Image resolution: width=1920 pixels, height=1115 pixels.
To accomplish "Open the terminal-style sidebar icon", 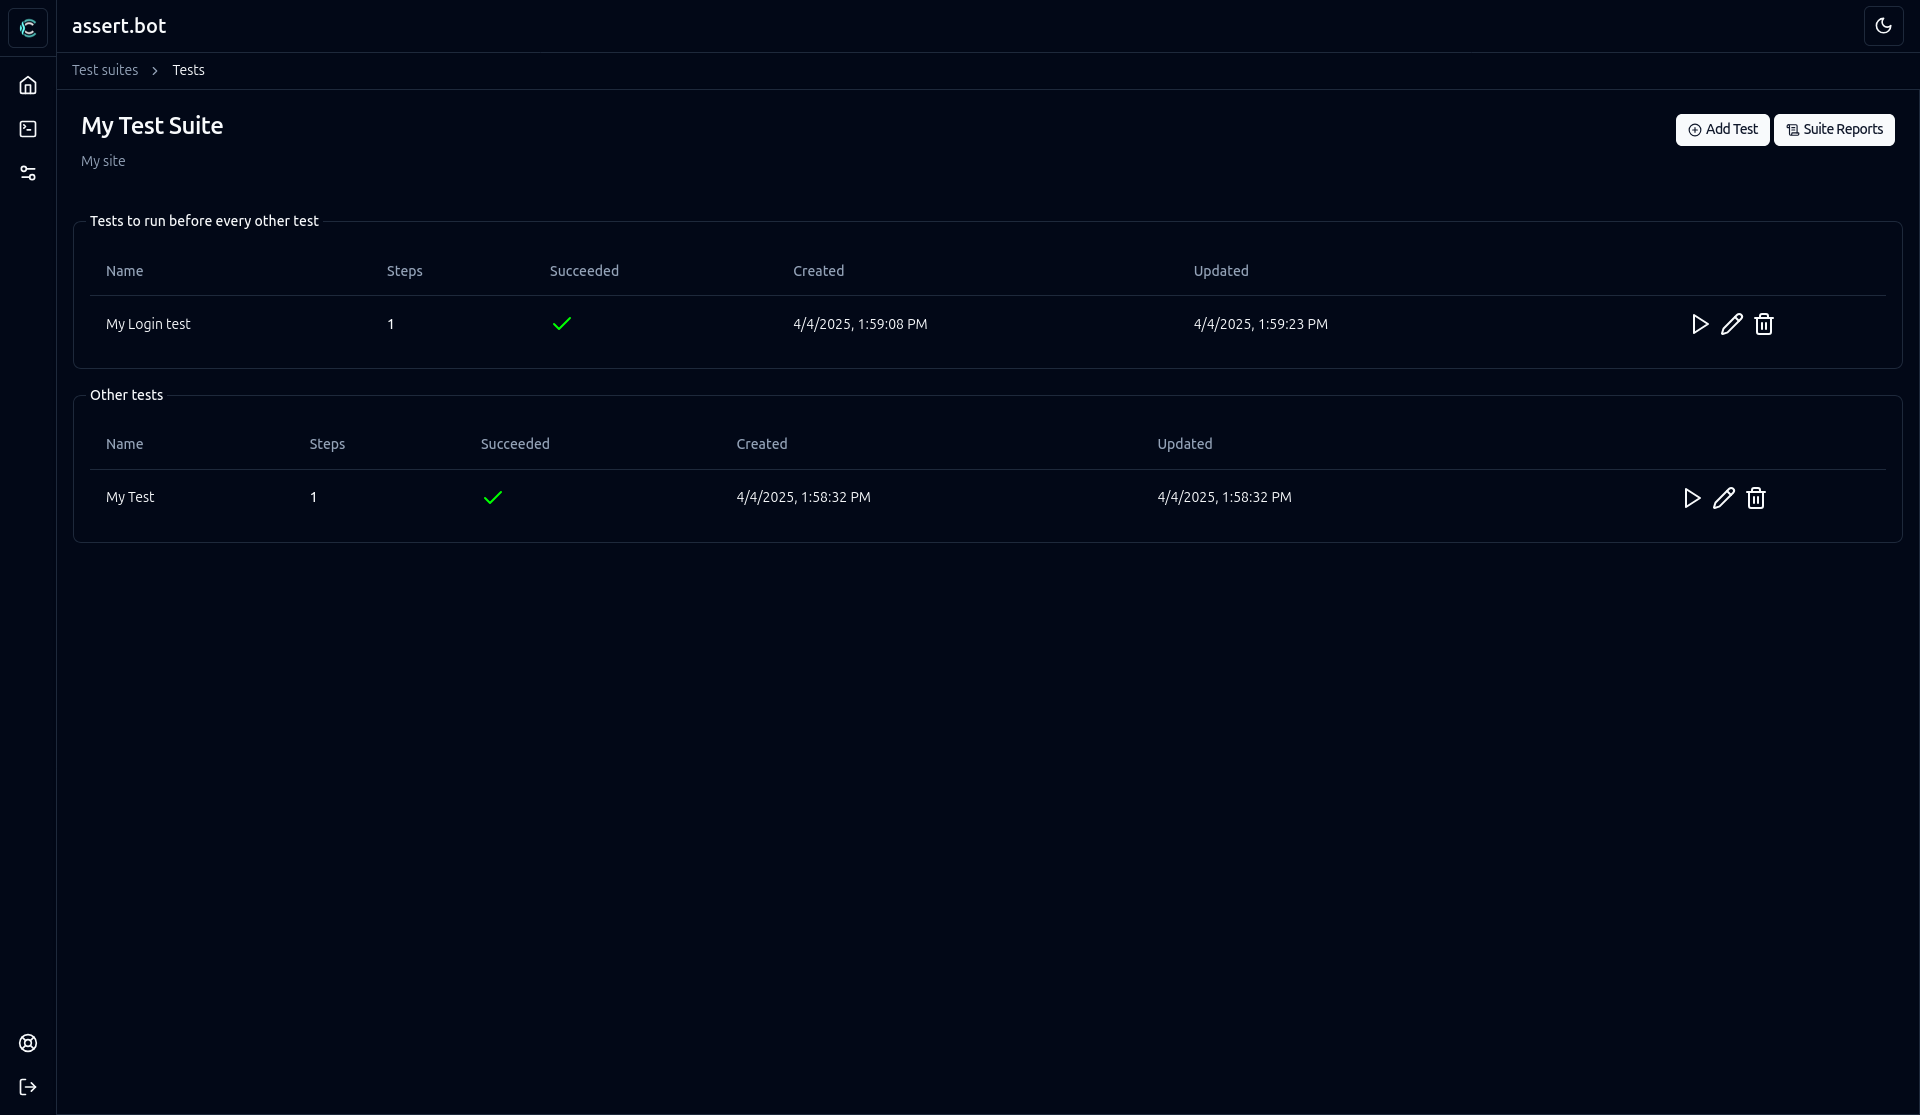I will pos(28,129).
